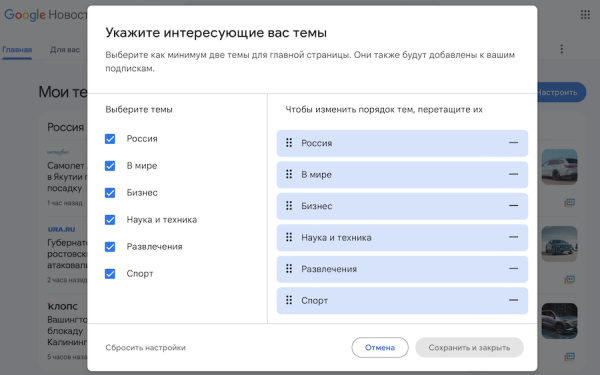The width and height of the screenshot is (600, 375).
Task: Open the Google apps grid icon
Action: 585,15
